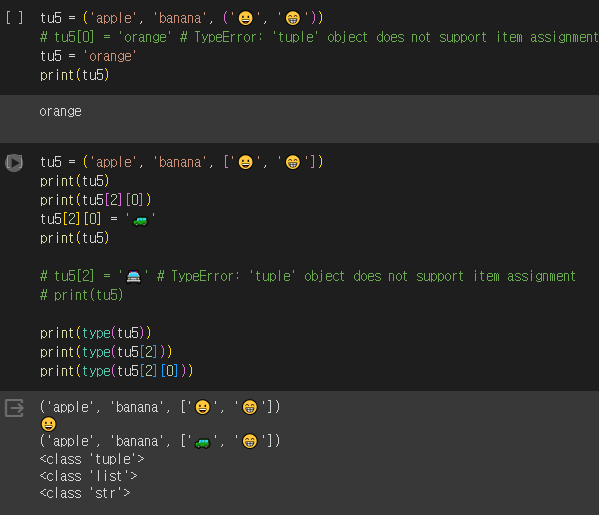Click the tuple definition line with parentheses emoji tuple
This screenshot has height=515, width=599.
coord(181,18)
